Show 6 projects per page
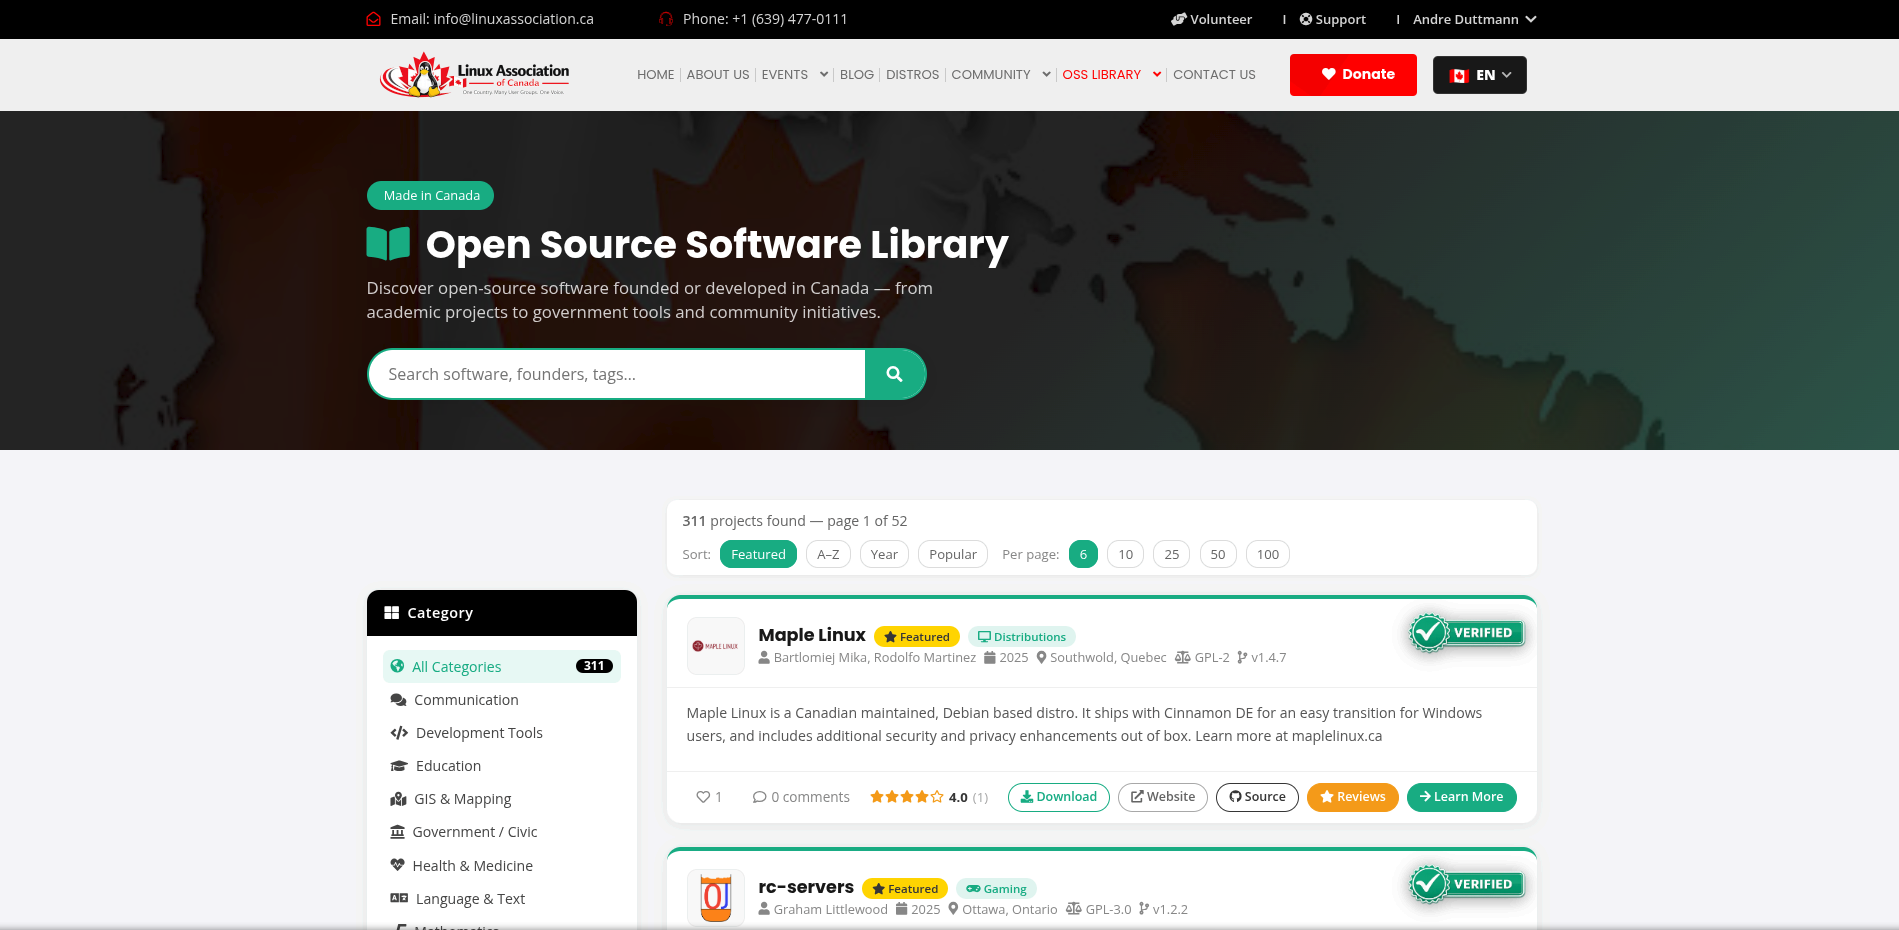 tap(1083, 554)
